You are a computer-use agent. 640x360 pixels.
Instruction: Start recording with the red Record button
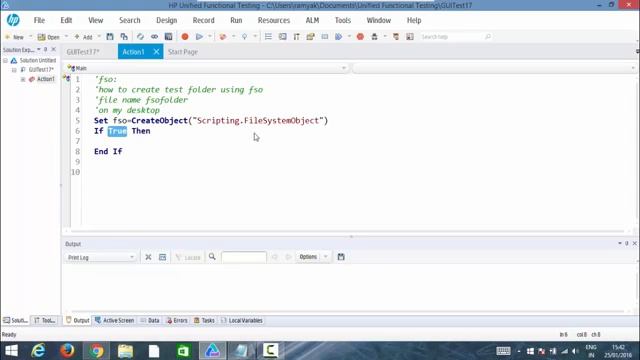coord(185,37)
